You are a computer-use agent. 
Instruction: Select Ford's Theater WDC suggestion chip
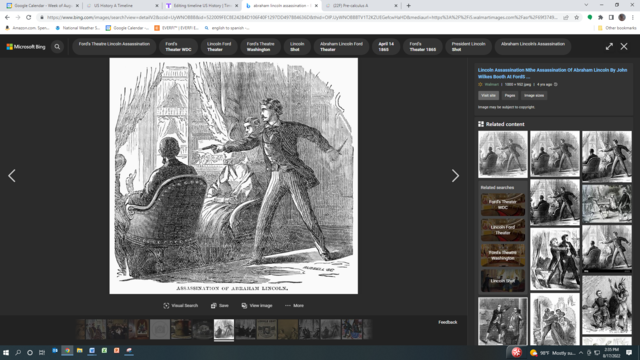coord(178,47)
